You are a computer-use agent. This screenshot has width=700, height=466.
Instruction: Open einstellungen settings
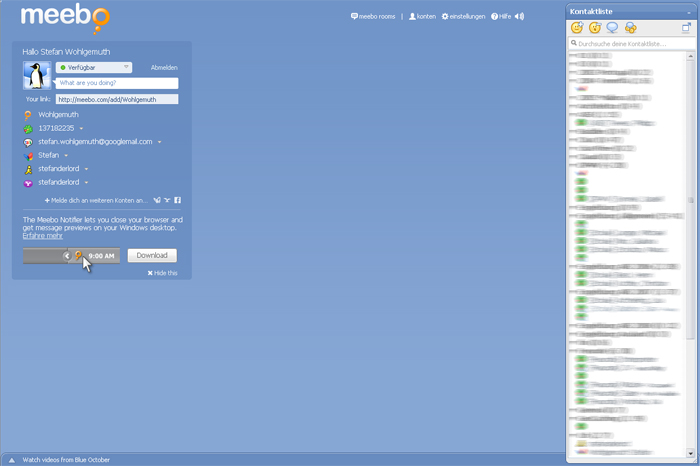pyautogui.click(x=463, y=17)
